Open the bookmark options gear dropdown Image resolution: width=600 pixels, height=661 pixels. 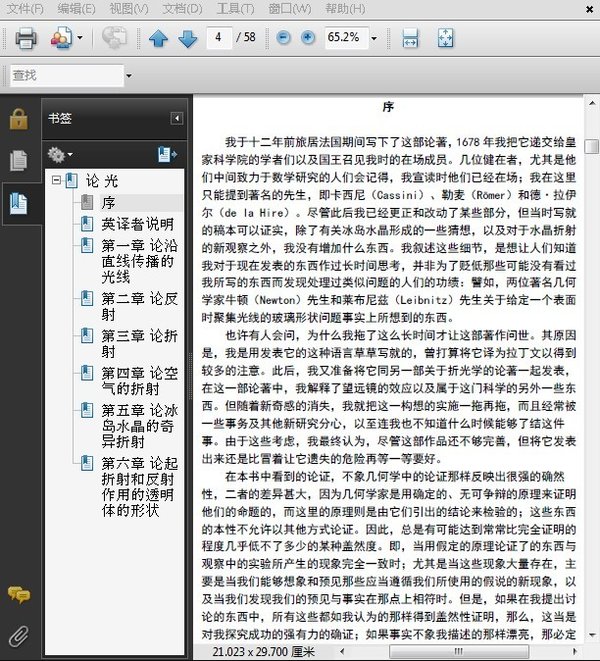point(60,154)
